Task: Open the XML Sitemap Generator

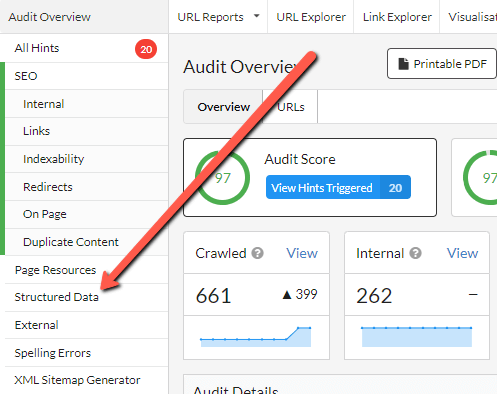Action: [x=77, y=380]
